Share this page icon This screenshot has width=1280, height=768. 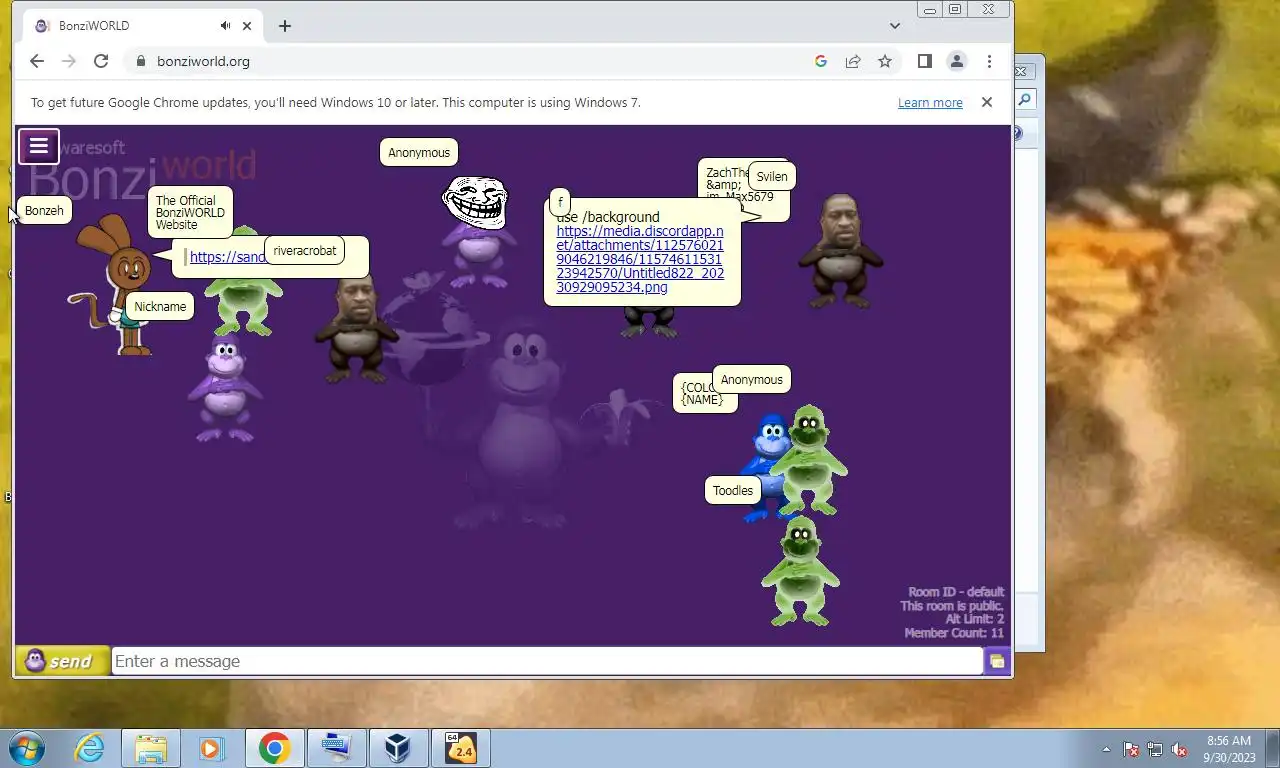tap(853, 61)
